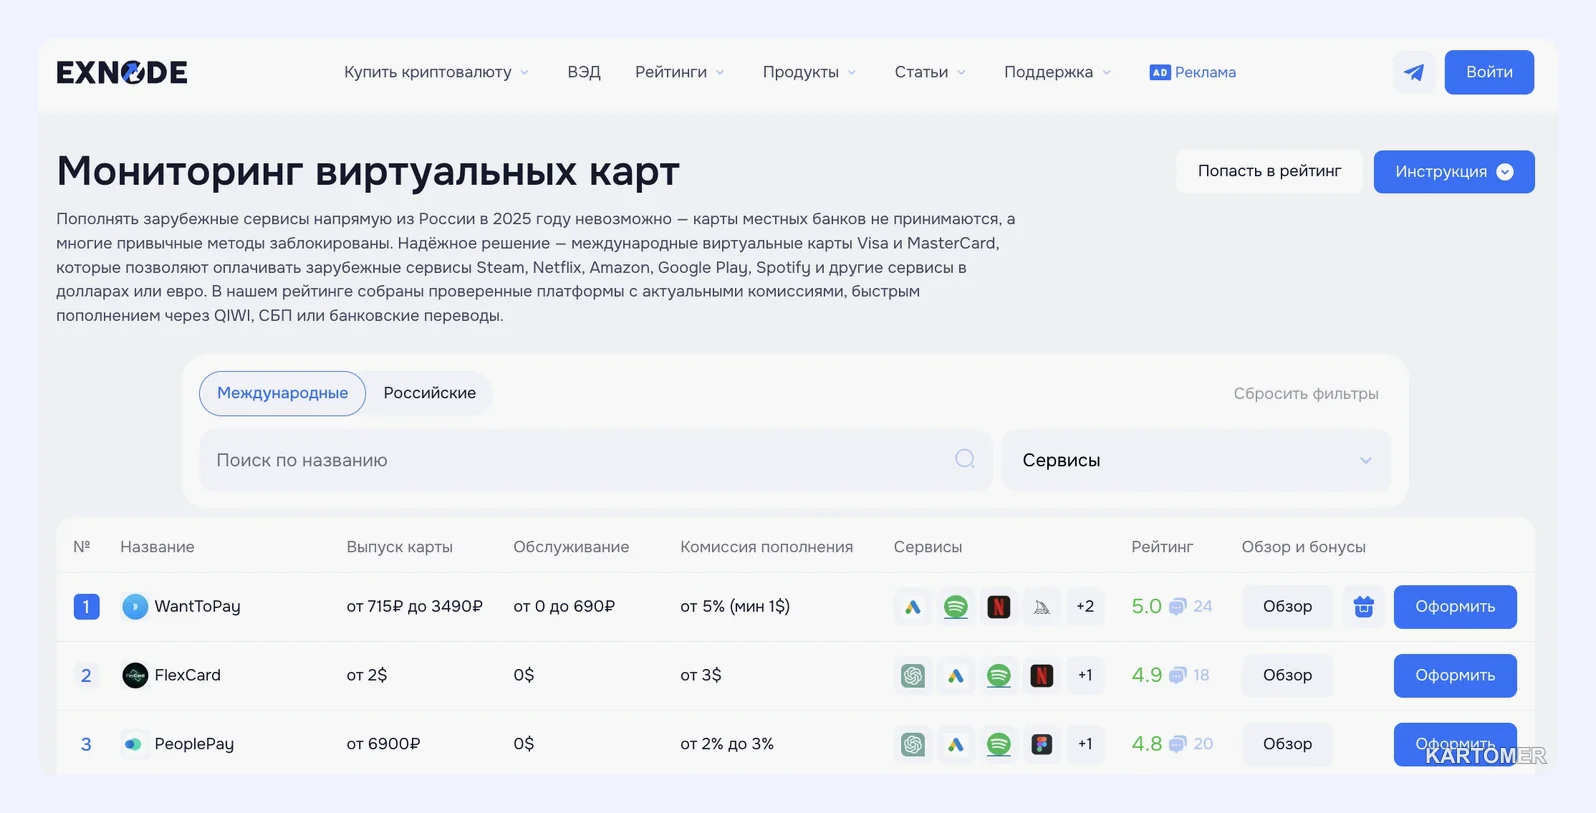Click the FlexCard logo icon
Viewport: 1596px width, 813px height.
click(135, 675)
